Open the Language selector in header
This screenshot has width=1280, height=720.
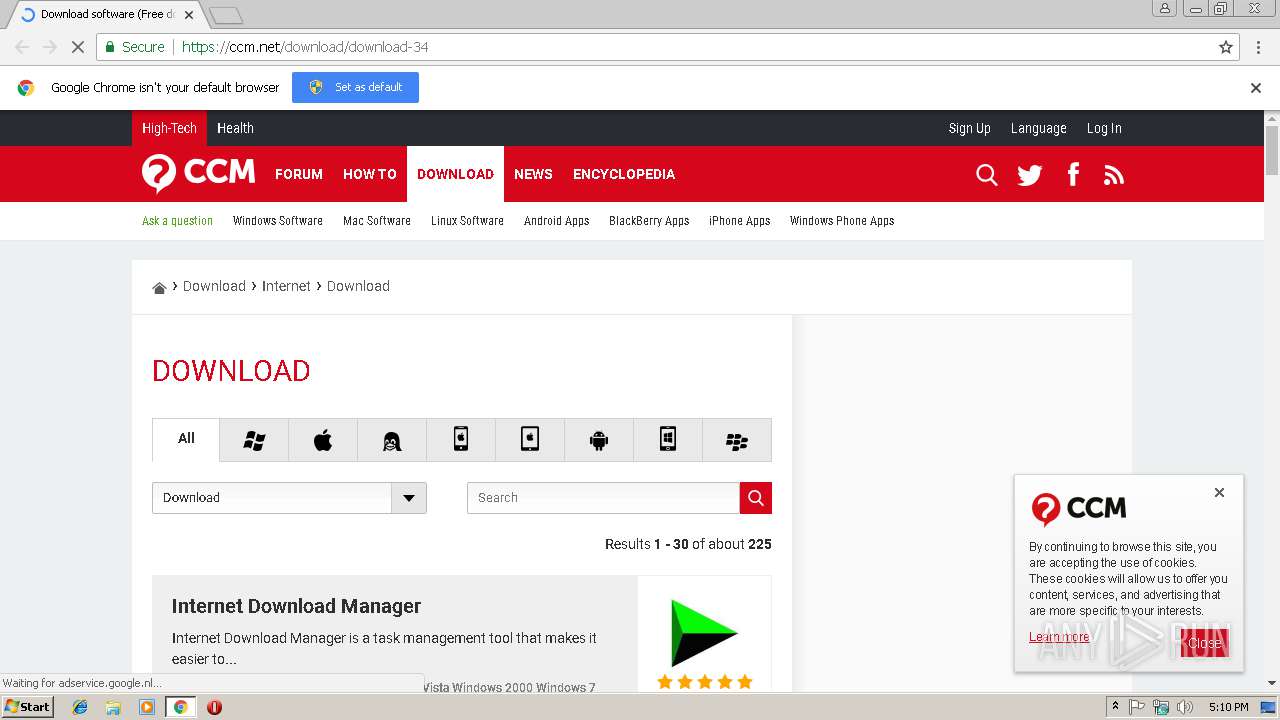(x=1038, y=128)
